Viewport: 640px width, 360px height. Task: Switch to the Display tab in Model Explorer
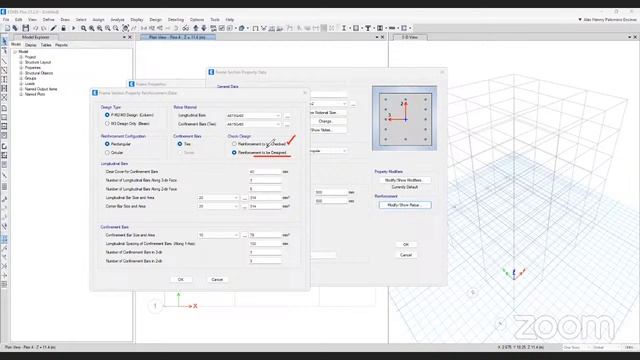tap(31, 45)
